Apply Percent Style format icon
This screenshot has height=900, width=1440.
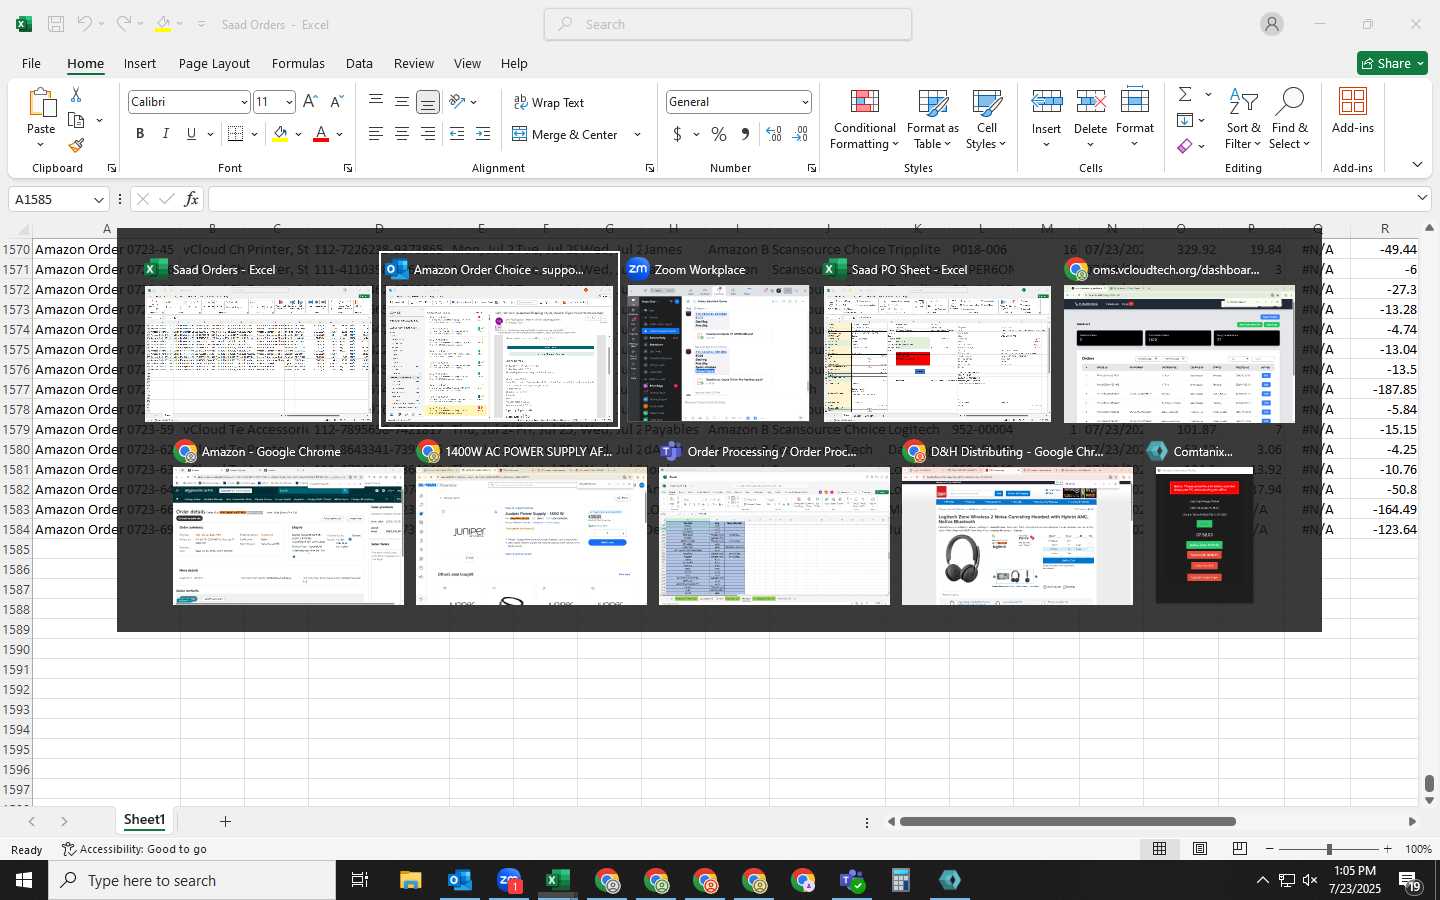pos(719,134)
